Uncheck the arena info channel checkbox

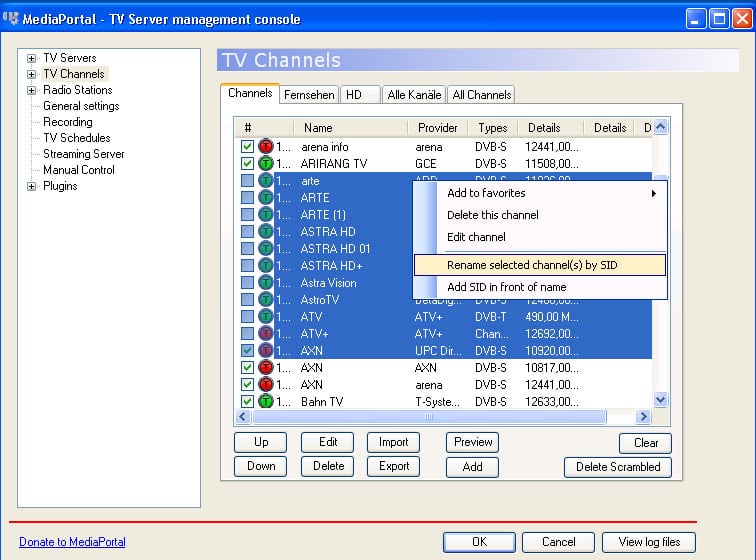pos(247,146)
